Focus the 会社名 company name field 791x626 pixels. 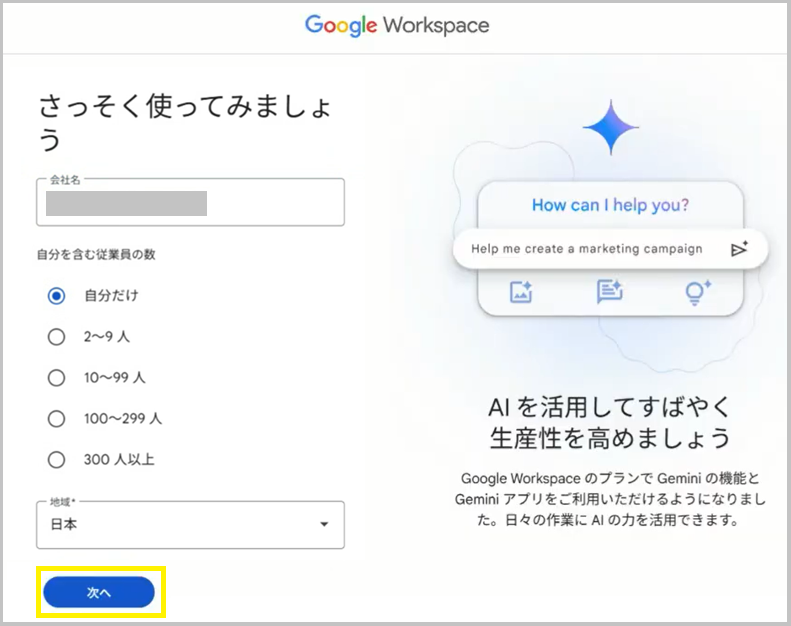tap(190, 202)
